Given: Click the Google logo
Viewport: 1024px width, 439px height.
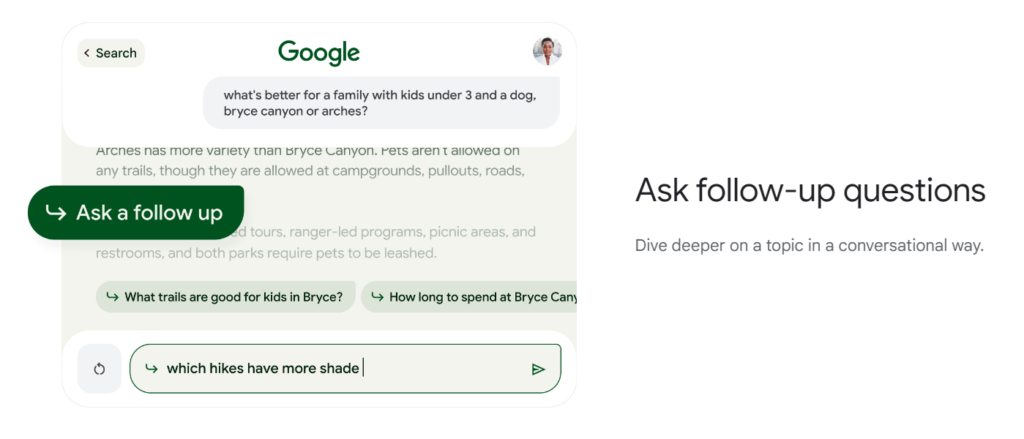Looking at the screenshot, I should (x=319, y=53).
